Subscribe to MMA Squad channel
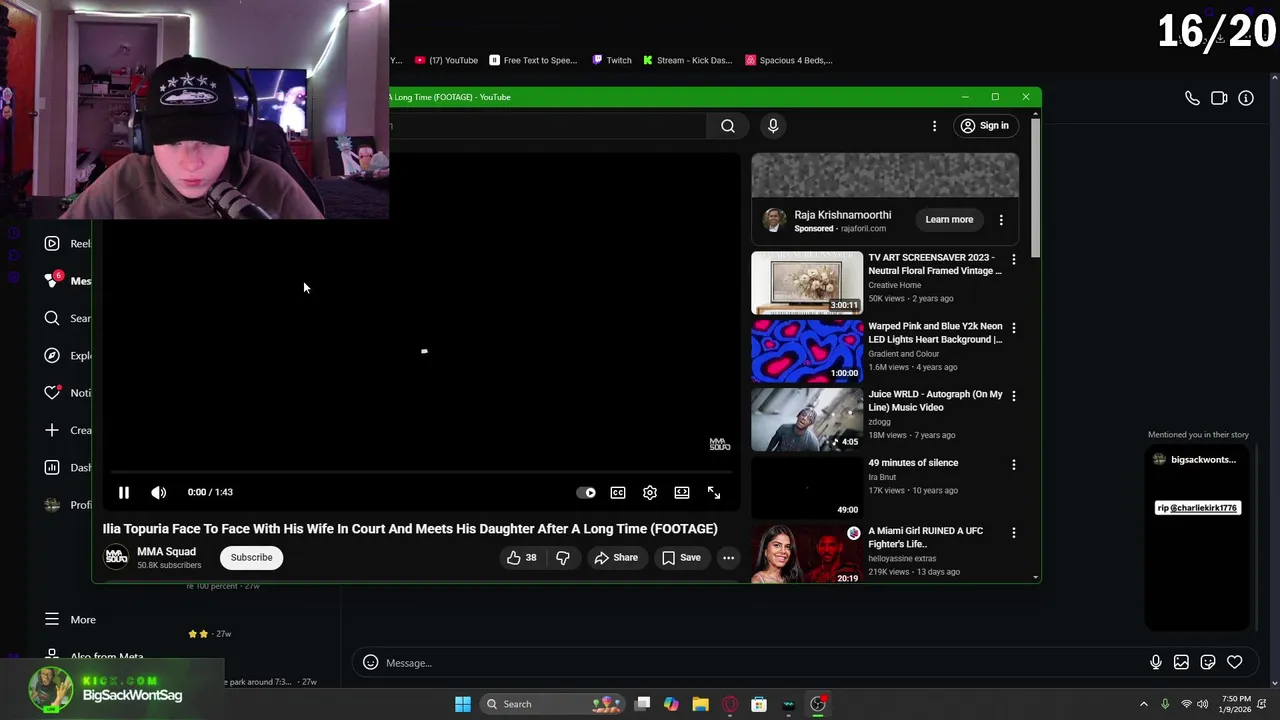Viewport: 1280px width, 720px height. tap(251, 557)
